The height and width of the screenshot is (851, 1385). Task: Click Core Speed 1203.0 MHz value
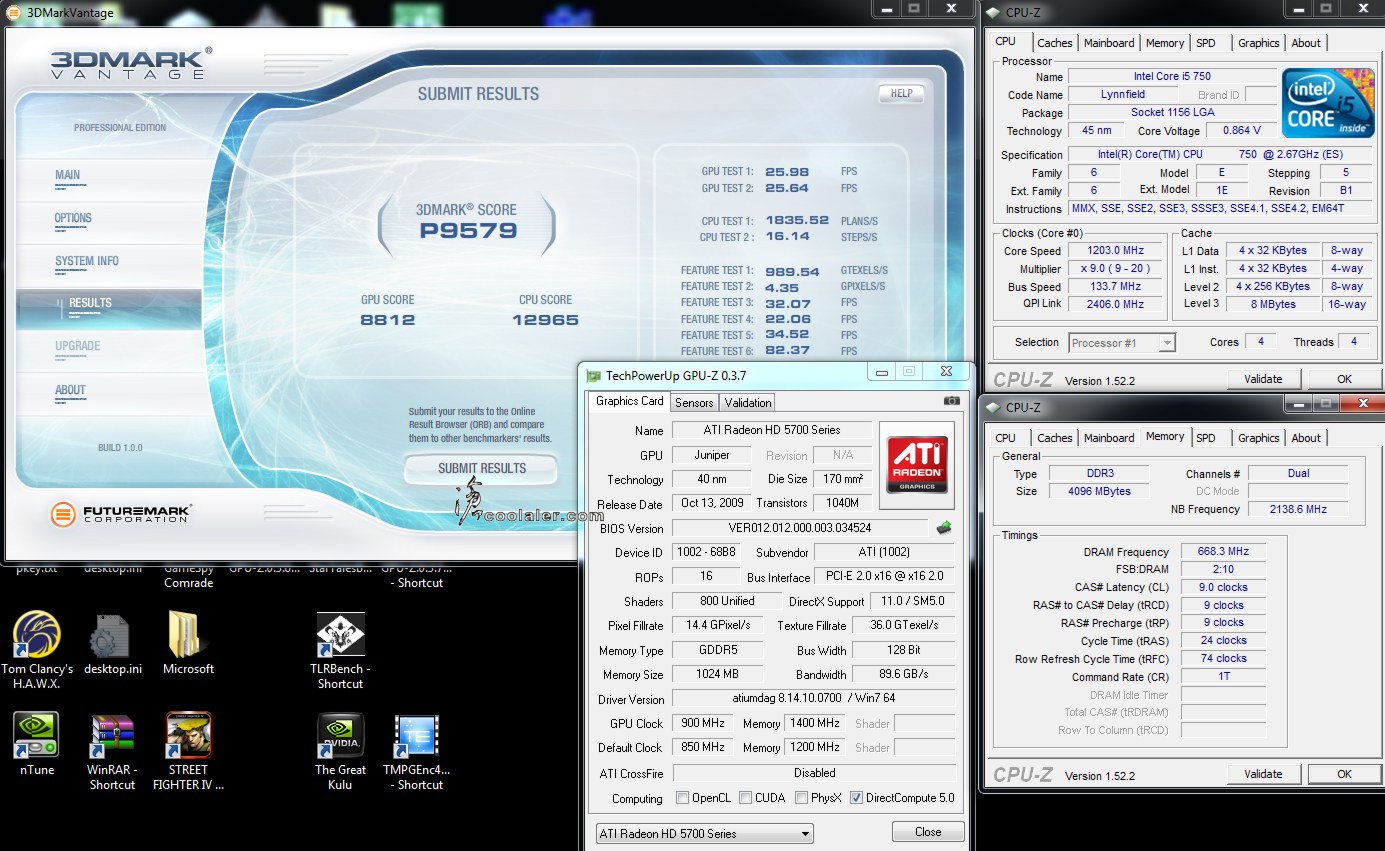coord(1113,251)
